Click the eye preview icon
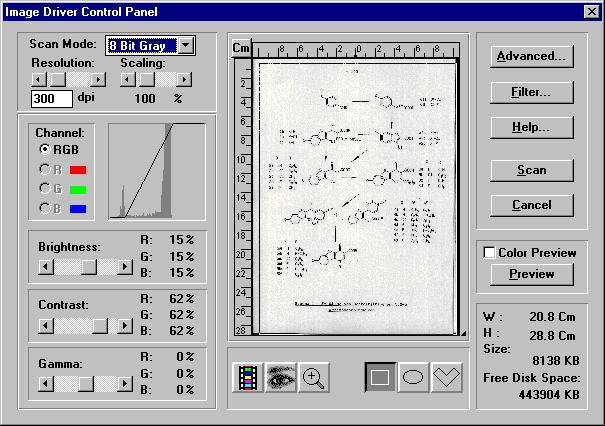The width and height of the screenshot is (605, 426). 280,377
